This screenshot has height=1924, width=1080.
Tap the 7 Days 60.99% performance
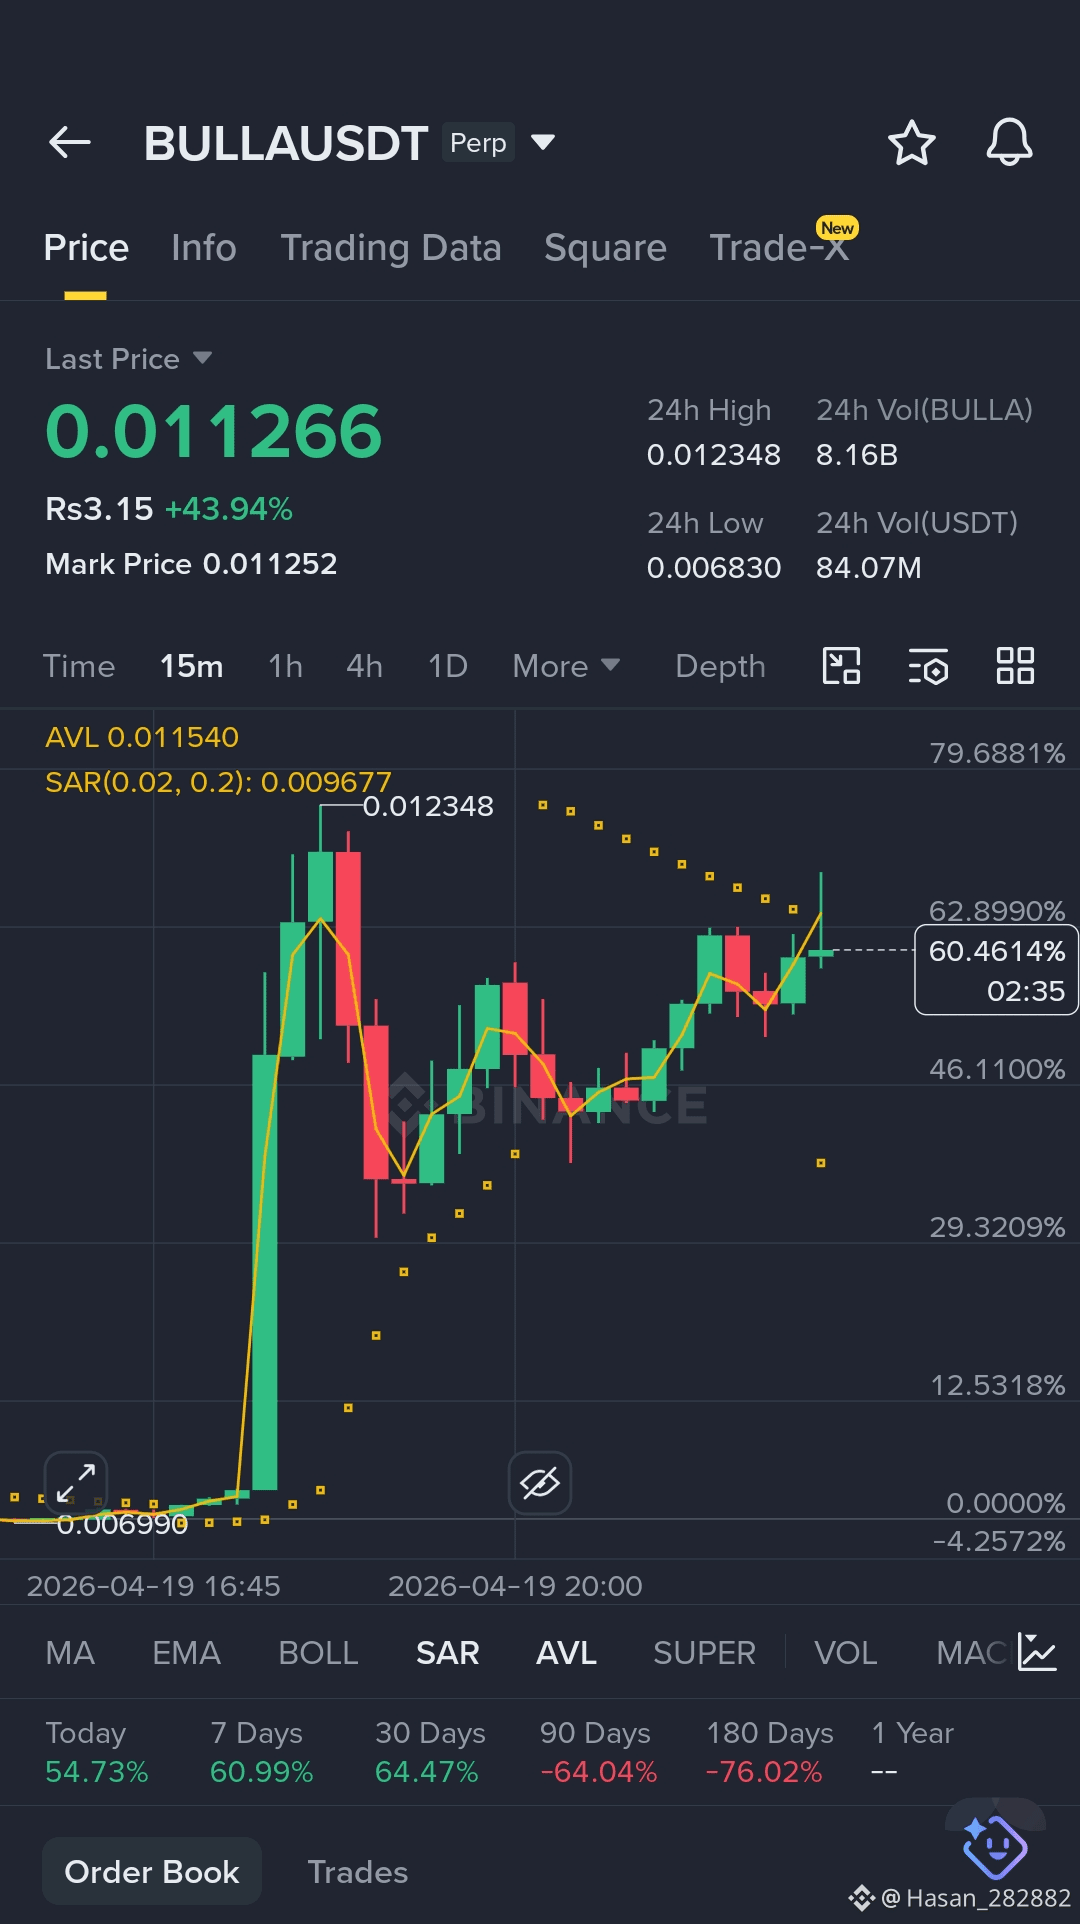click(x=262, y=1752)
